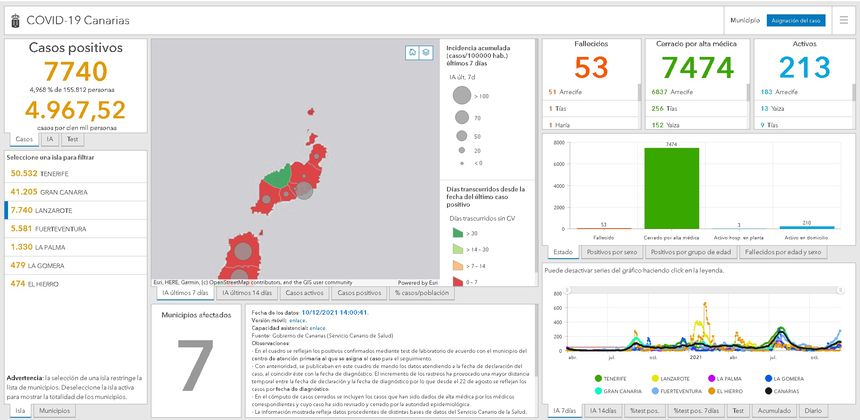Open the Casos activos map tab

305,293
